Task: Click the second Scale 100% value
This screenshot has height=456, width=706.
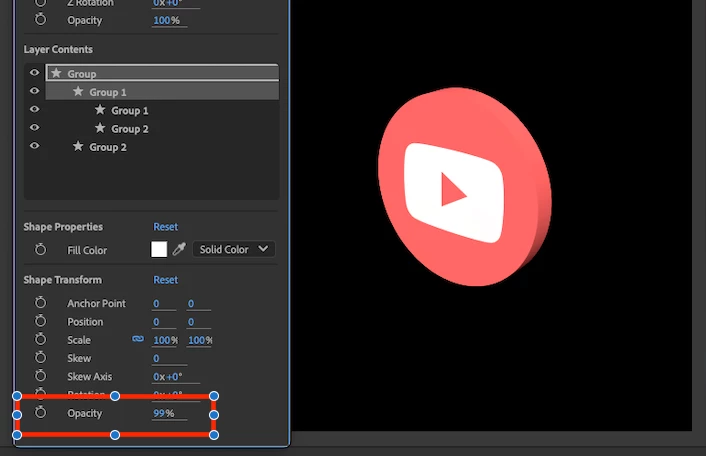Action: coord(200,340)
